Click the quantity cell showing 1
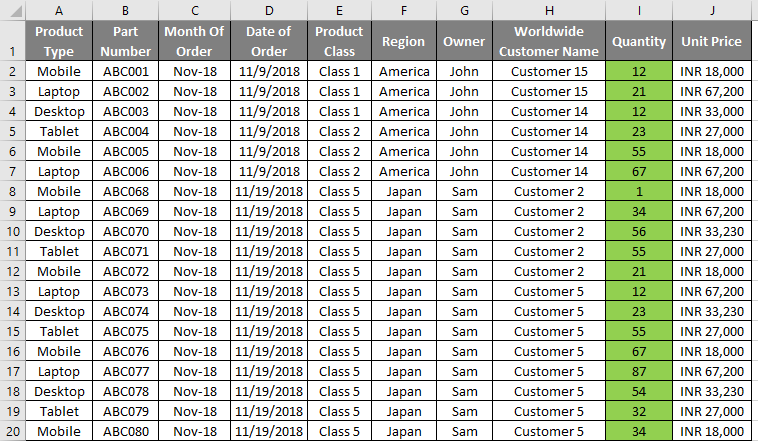 [x=639, y=191]
